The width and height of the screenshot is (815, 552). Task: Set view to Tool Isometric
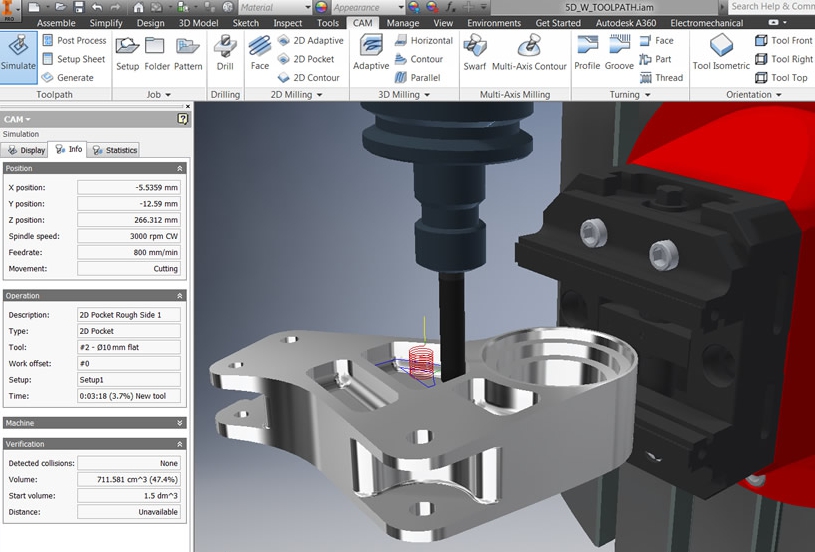721,52
